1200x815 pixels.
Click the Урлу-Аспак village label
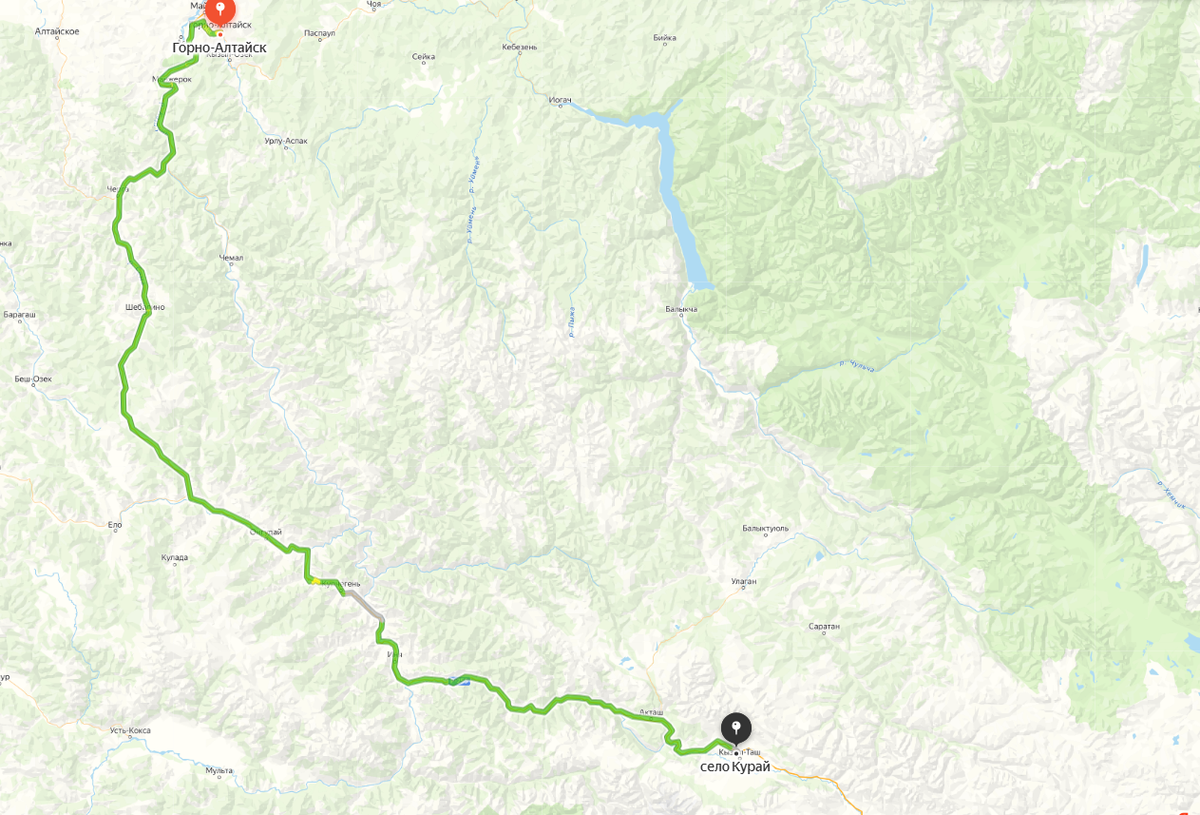coord(286,141)
